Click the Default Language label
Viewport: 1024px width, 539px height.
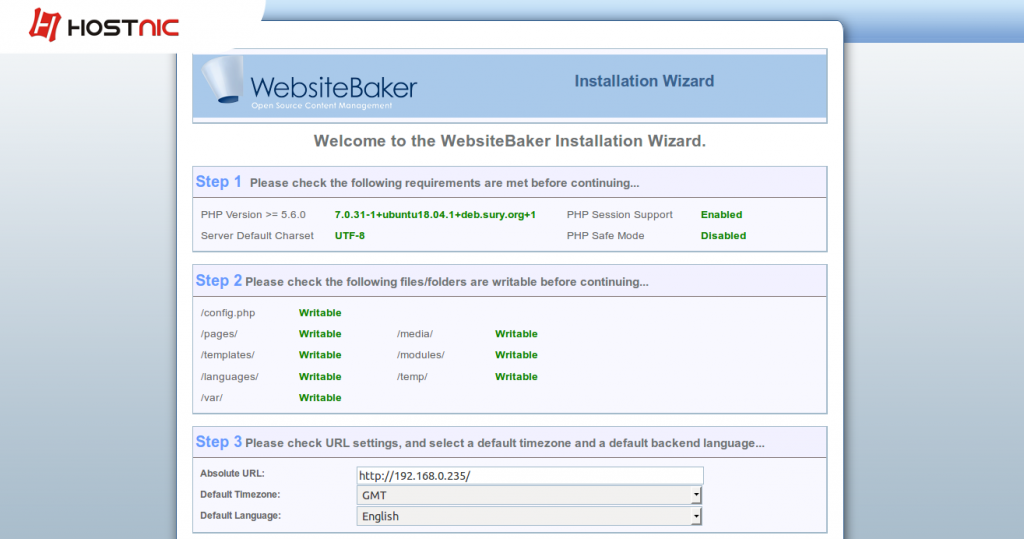pyautogui.click(x=240, y=515)
